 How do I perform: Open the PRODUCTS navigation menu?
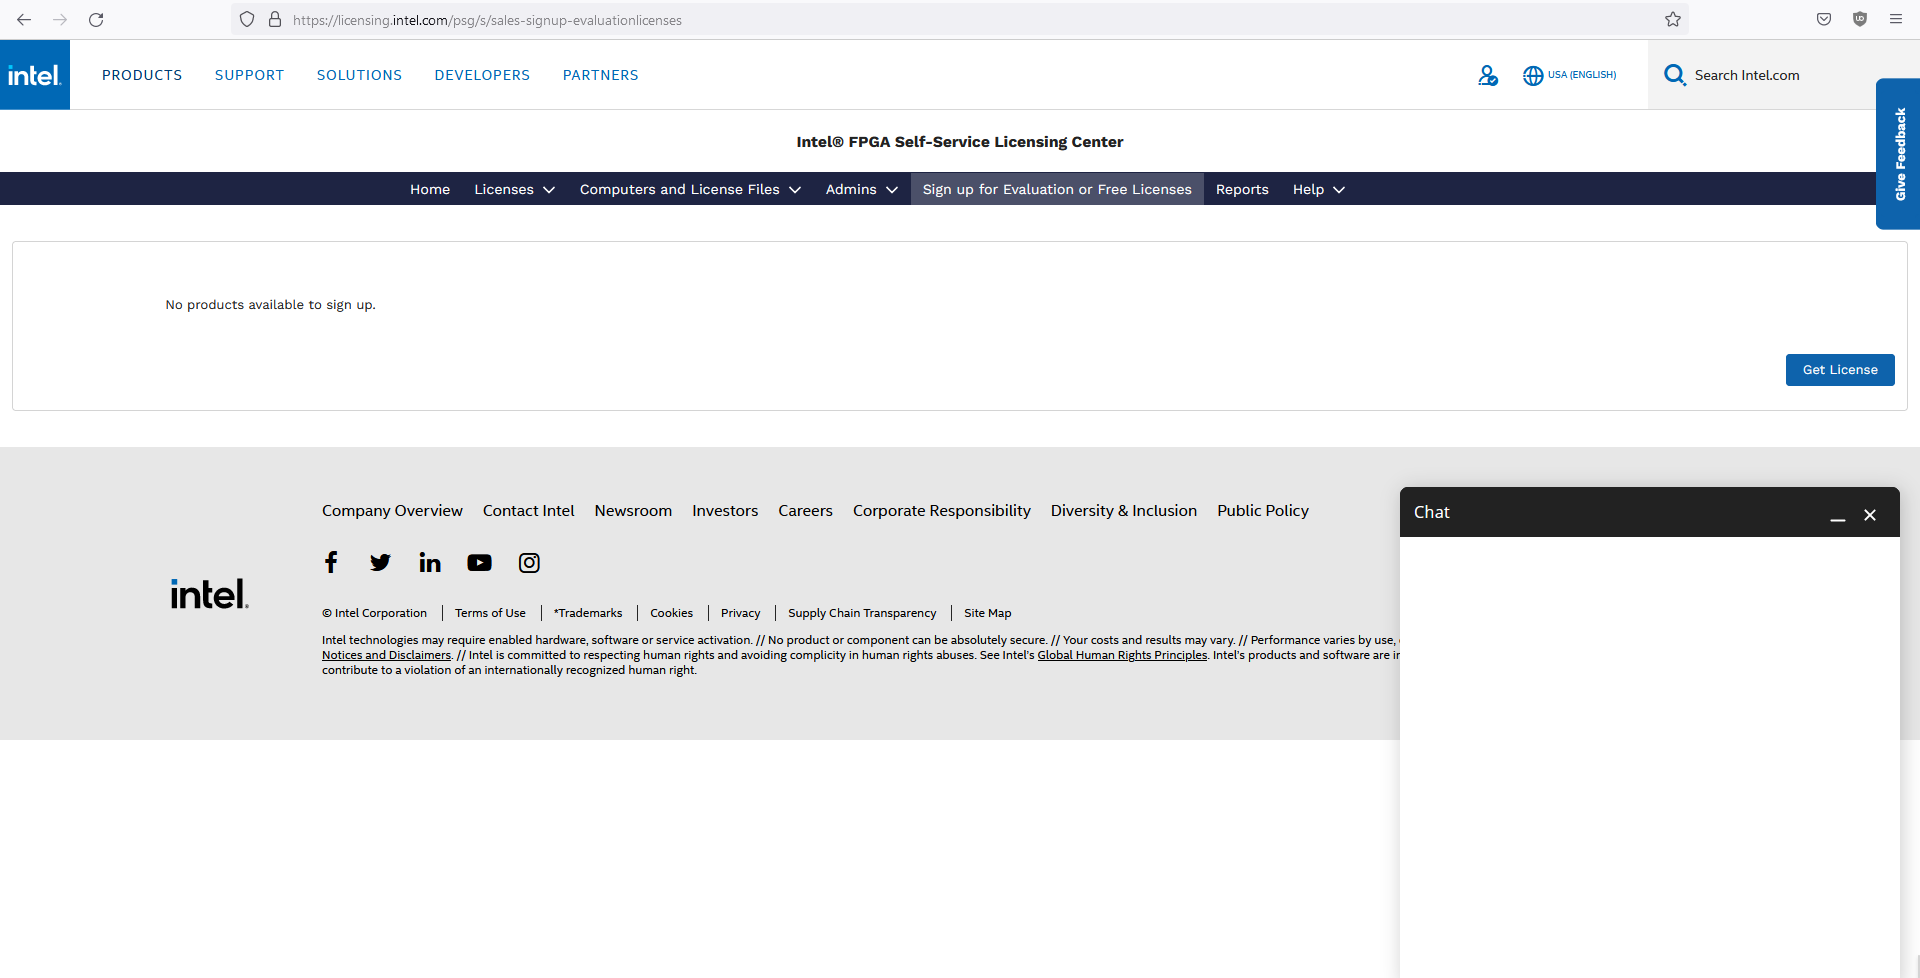pos(142,75)
